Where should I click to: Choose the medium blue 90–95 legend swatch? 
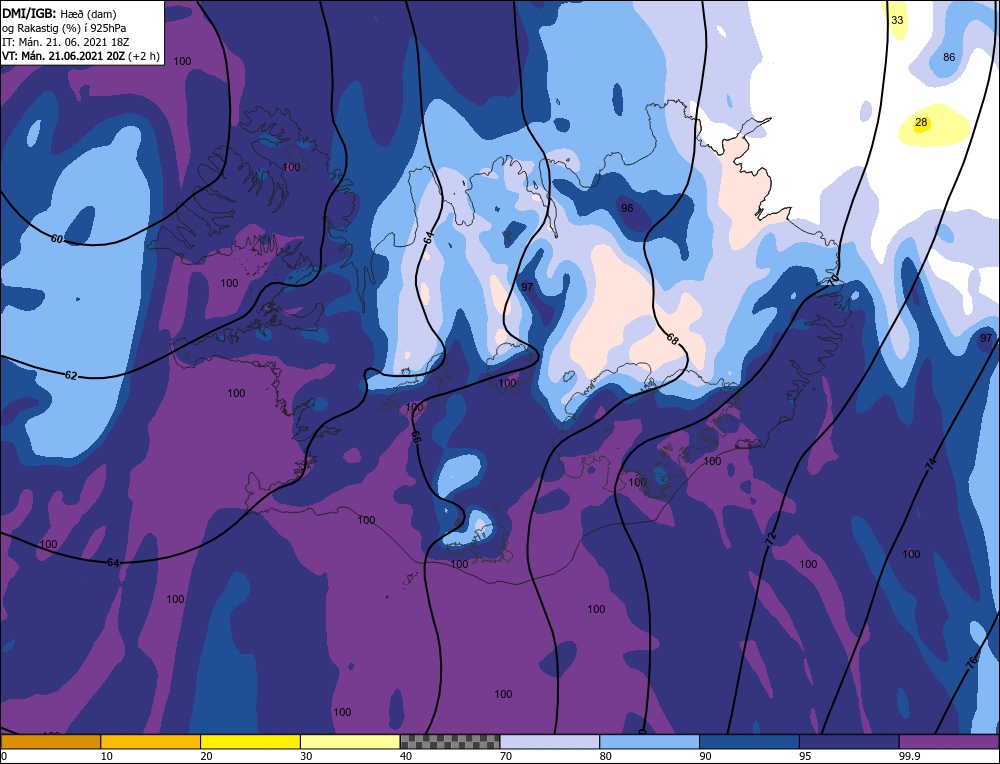[x=749, y=741]
